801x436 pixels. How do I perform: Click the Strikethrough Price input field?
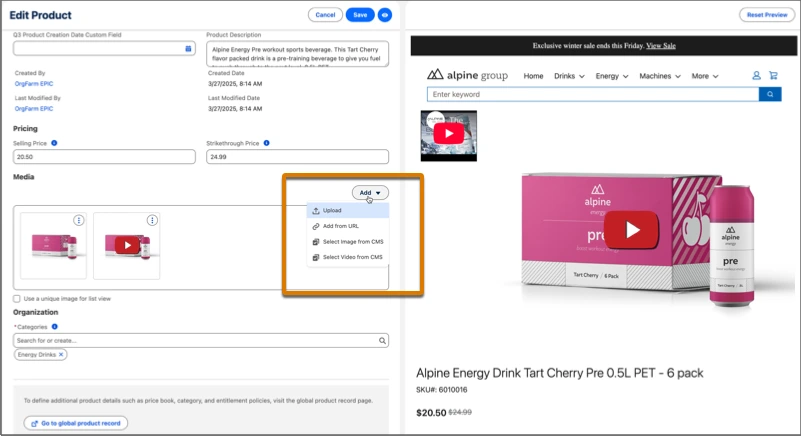(297, 157)
